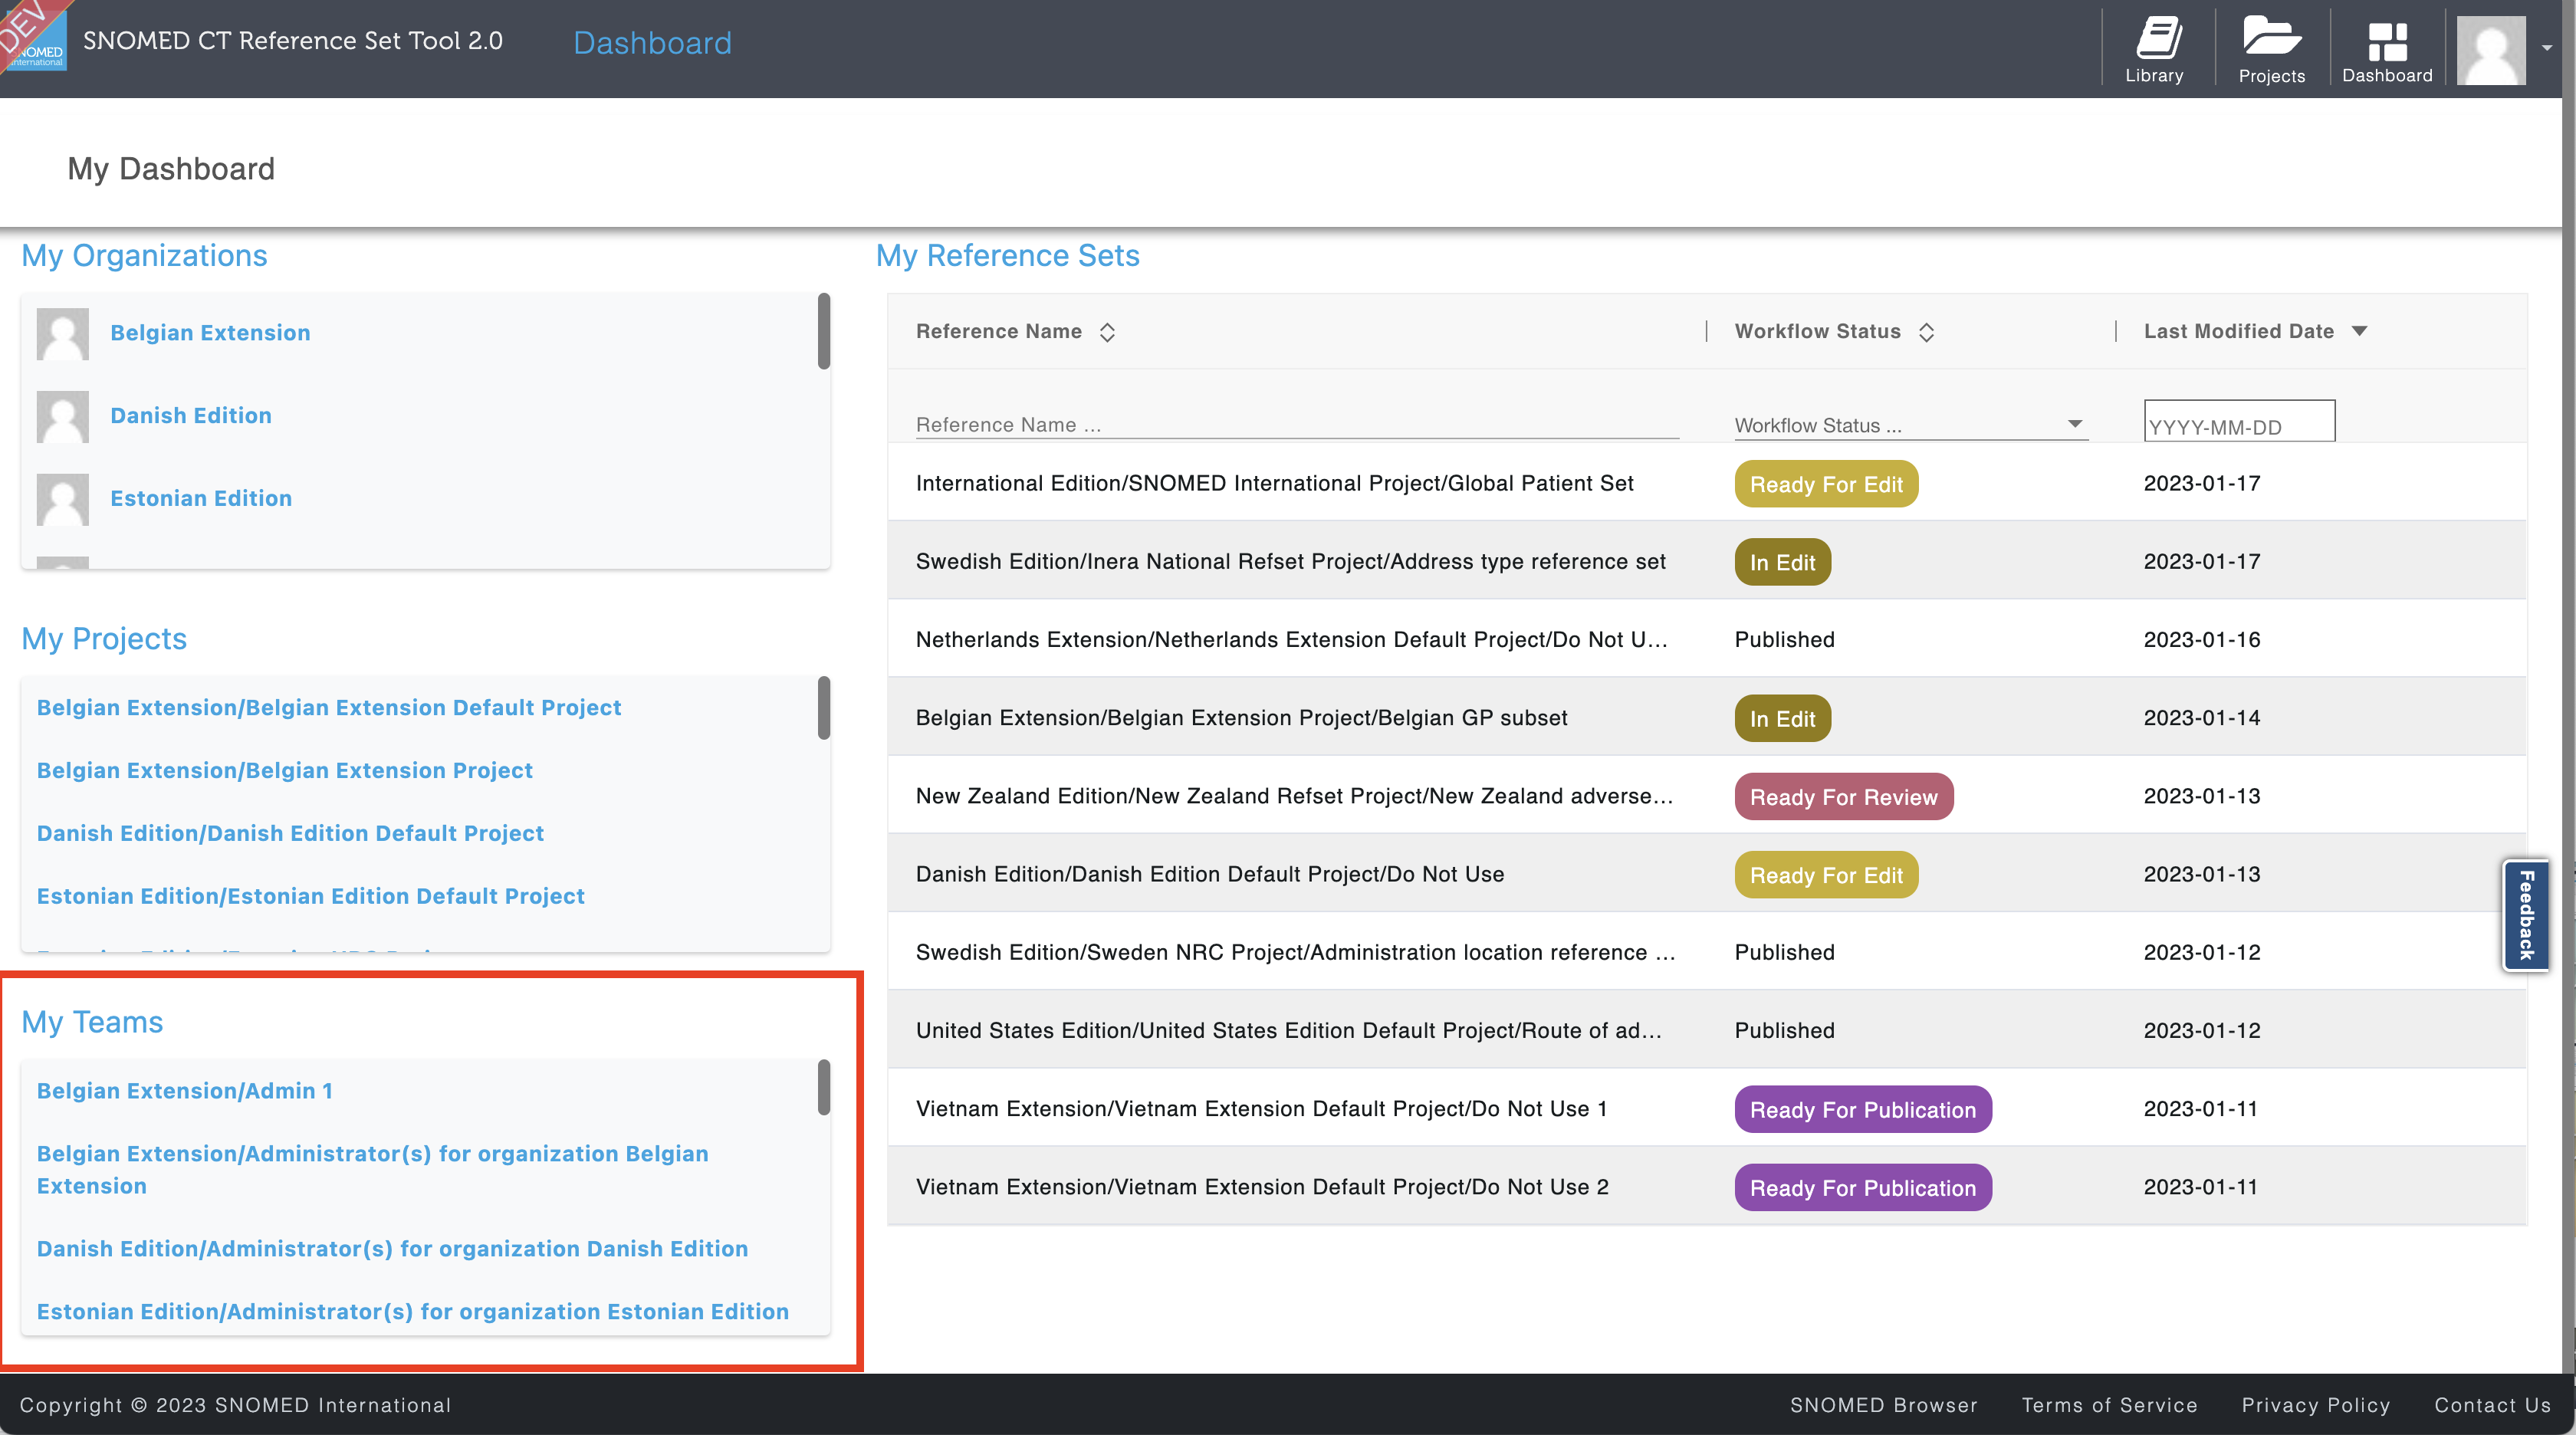
Task: Open Danish Edition Do Not Use row
Action: [1210, 874]
